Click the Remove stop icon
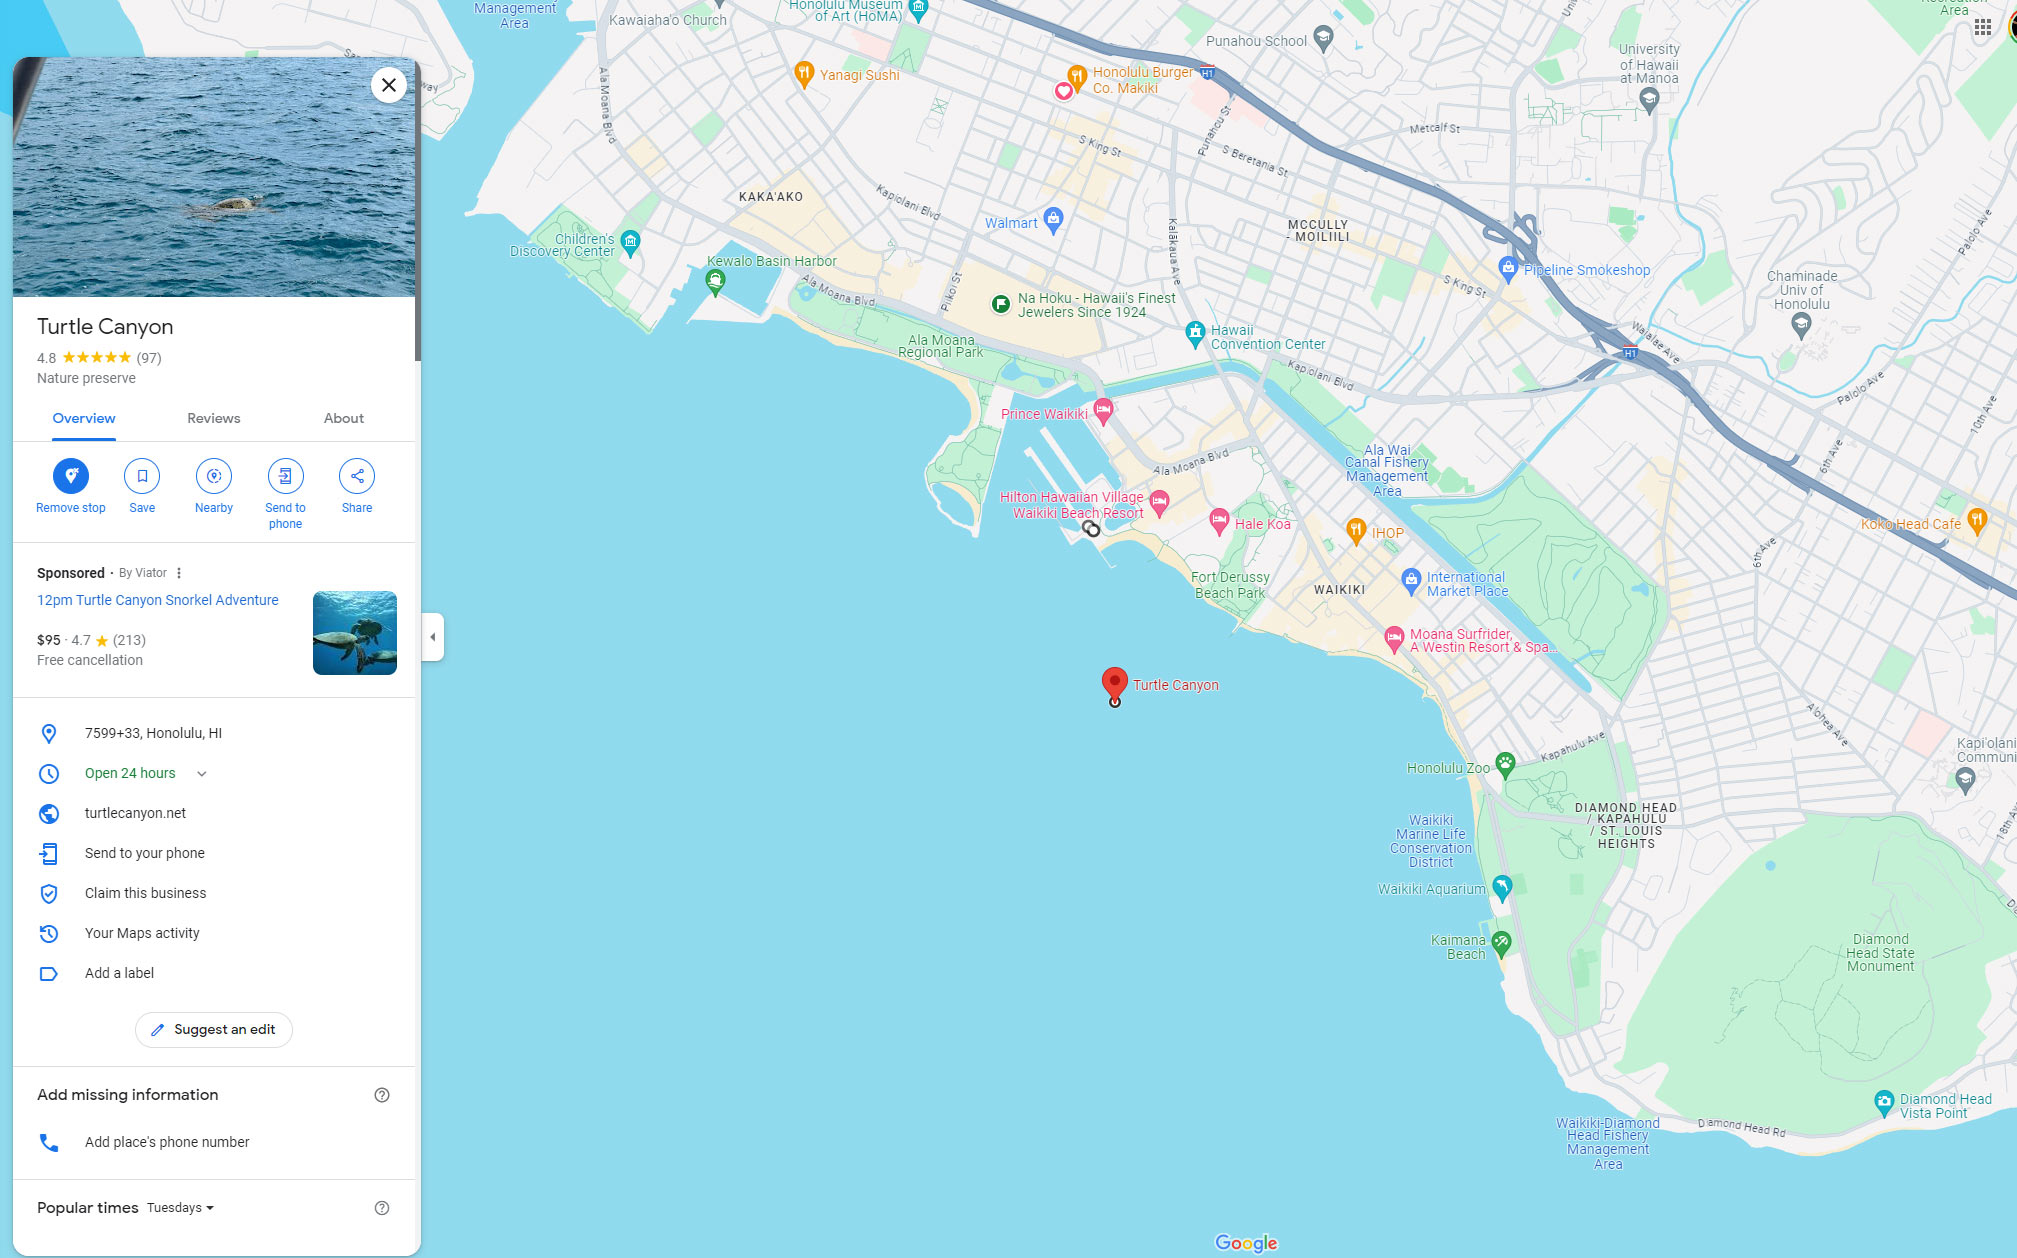The width and height of the screenshot is (2017, 1258). [x=71, y=476]
